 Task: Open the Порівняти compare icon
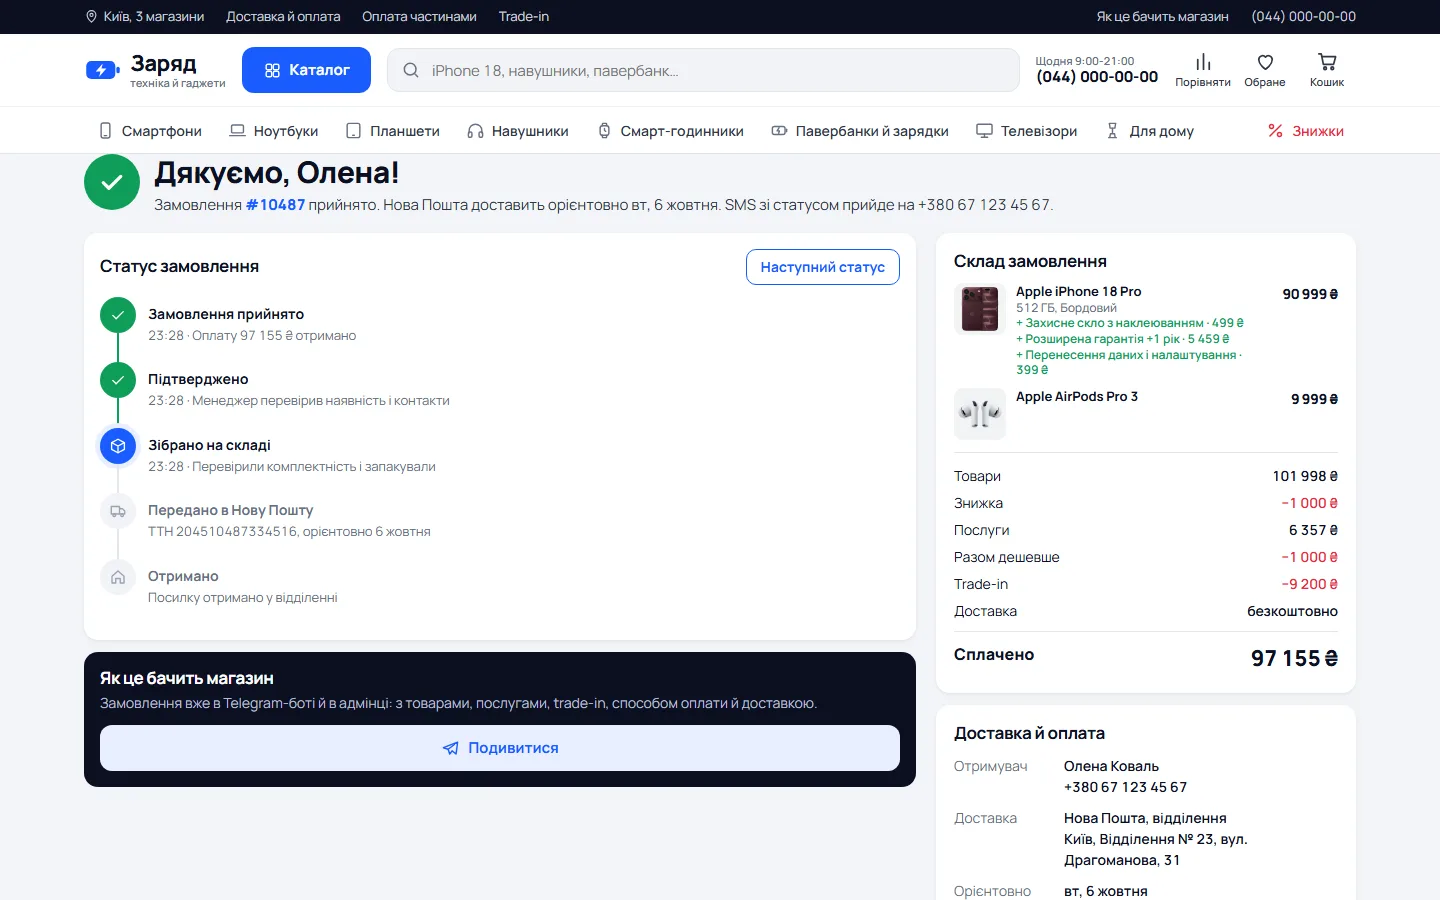(x=1203, y=62)
